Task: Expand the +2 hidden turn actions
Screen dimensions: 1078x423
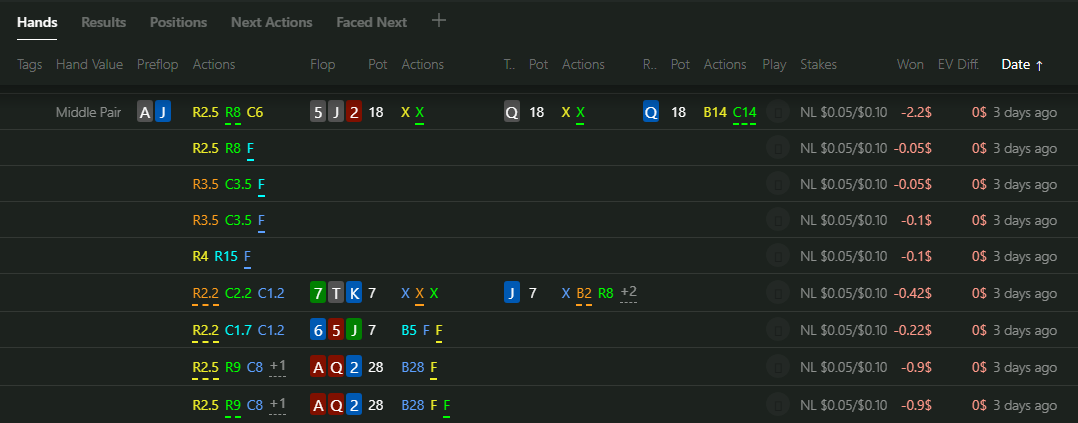Action: point(628,292)
